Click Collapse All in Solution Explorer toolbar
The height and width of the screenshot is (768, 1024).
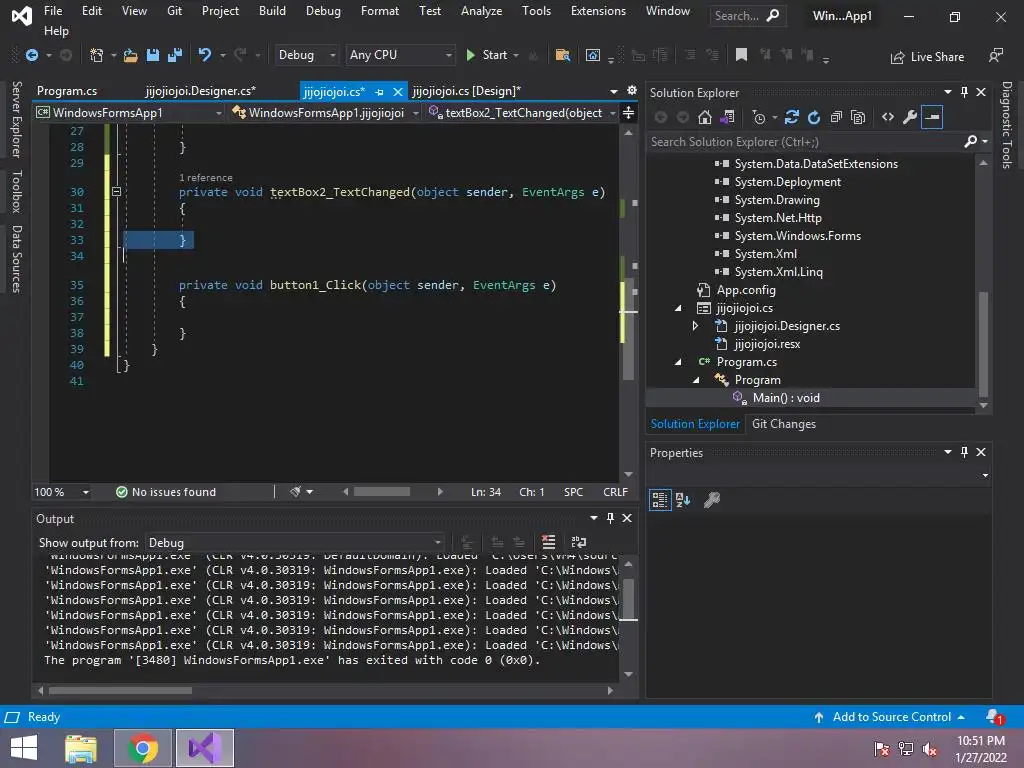tap(836, 118)
